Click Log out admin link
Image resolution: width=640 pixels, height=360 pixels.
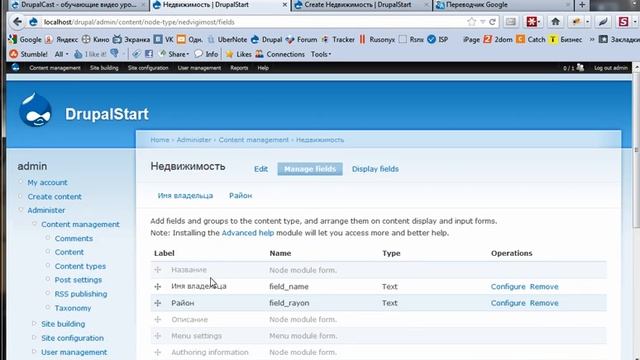[611, 68]
